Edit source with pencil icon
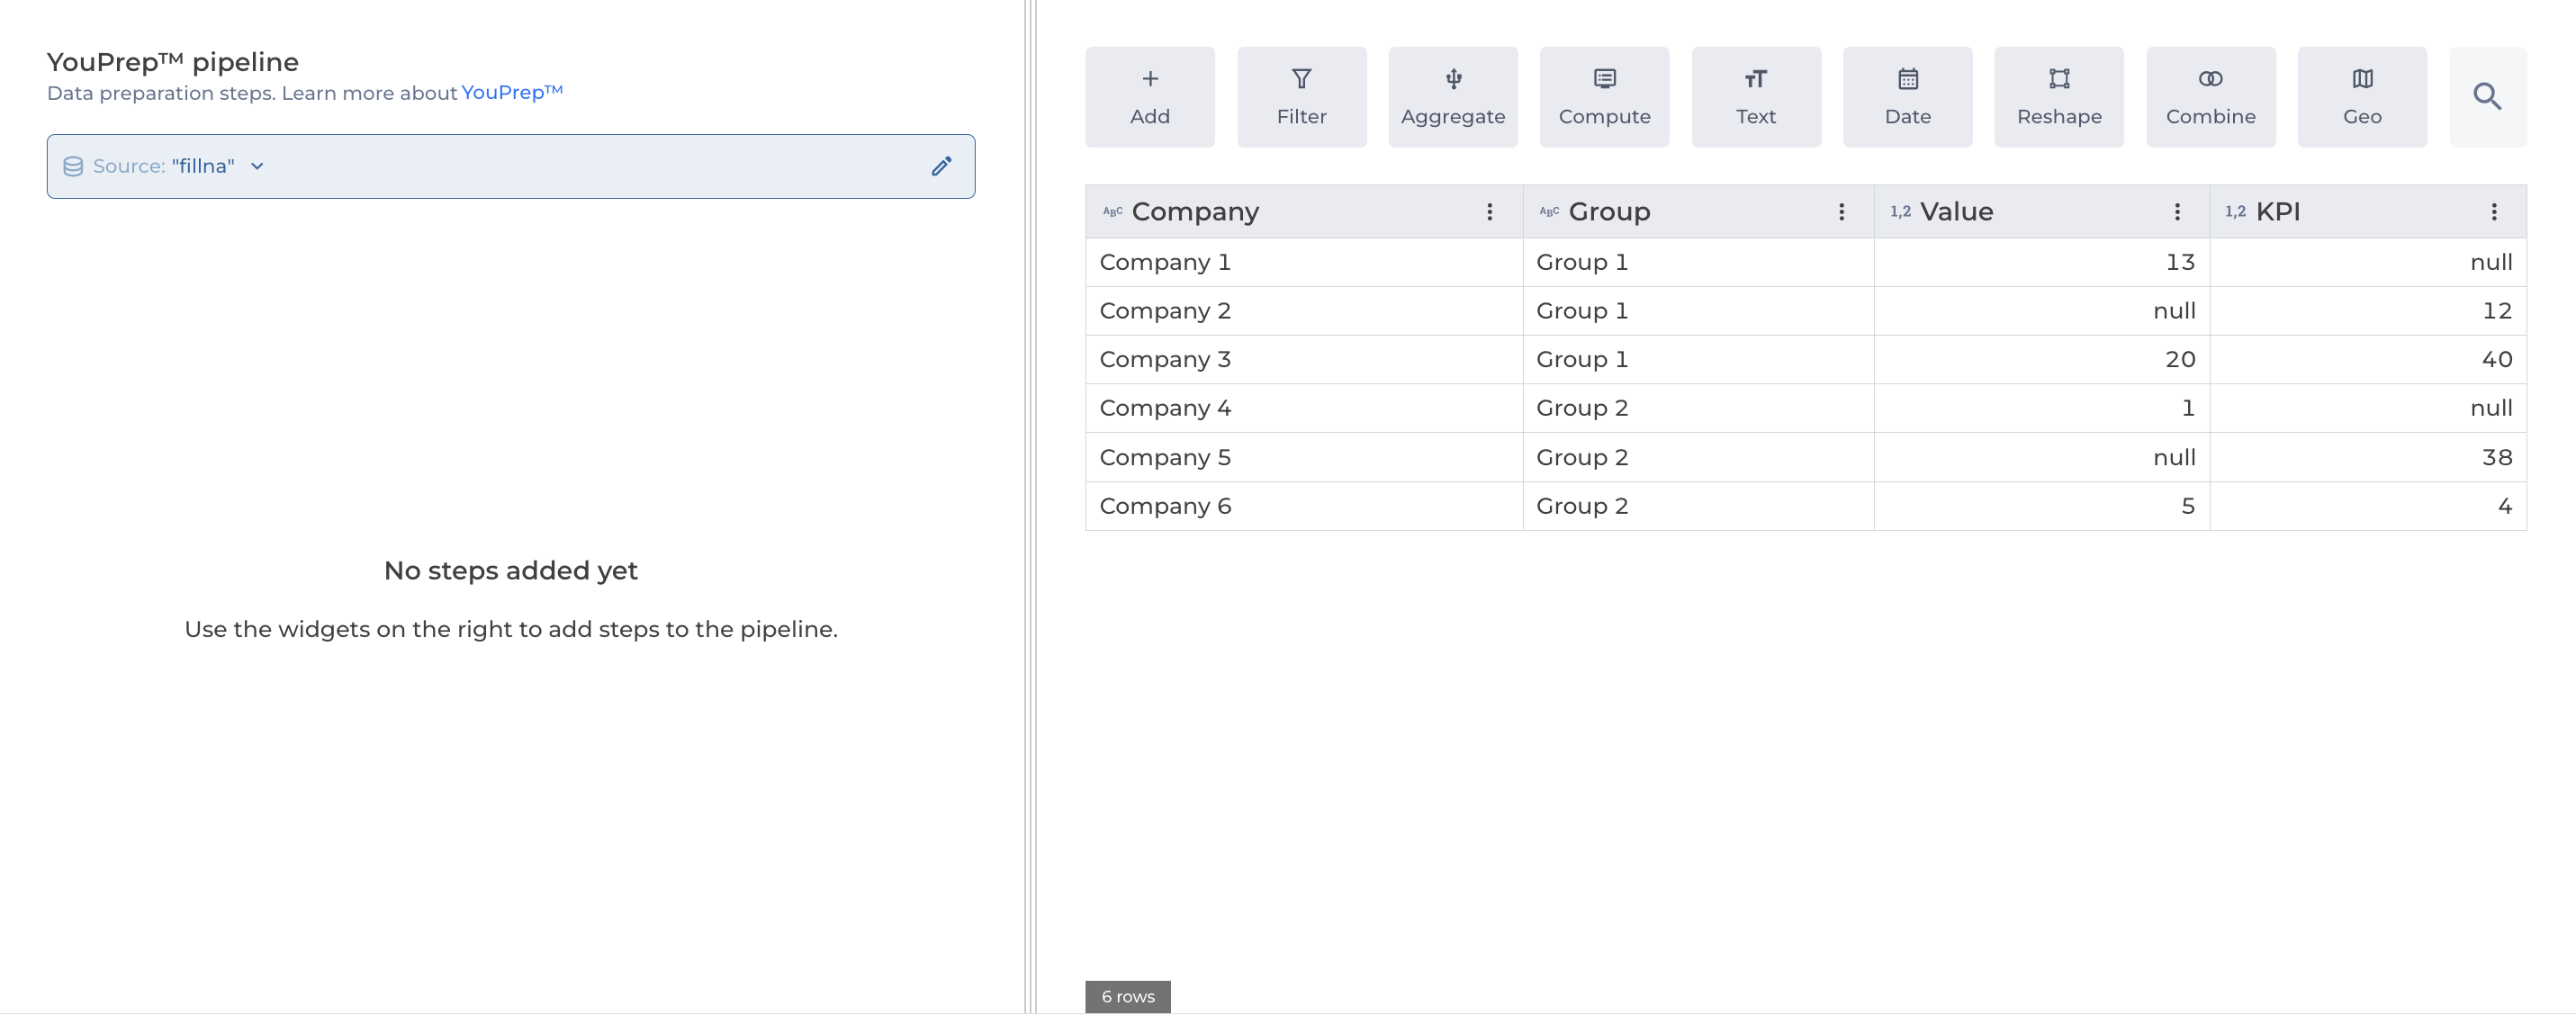The height and width of the screenshot is (1015, 2576). (940, 166)
